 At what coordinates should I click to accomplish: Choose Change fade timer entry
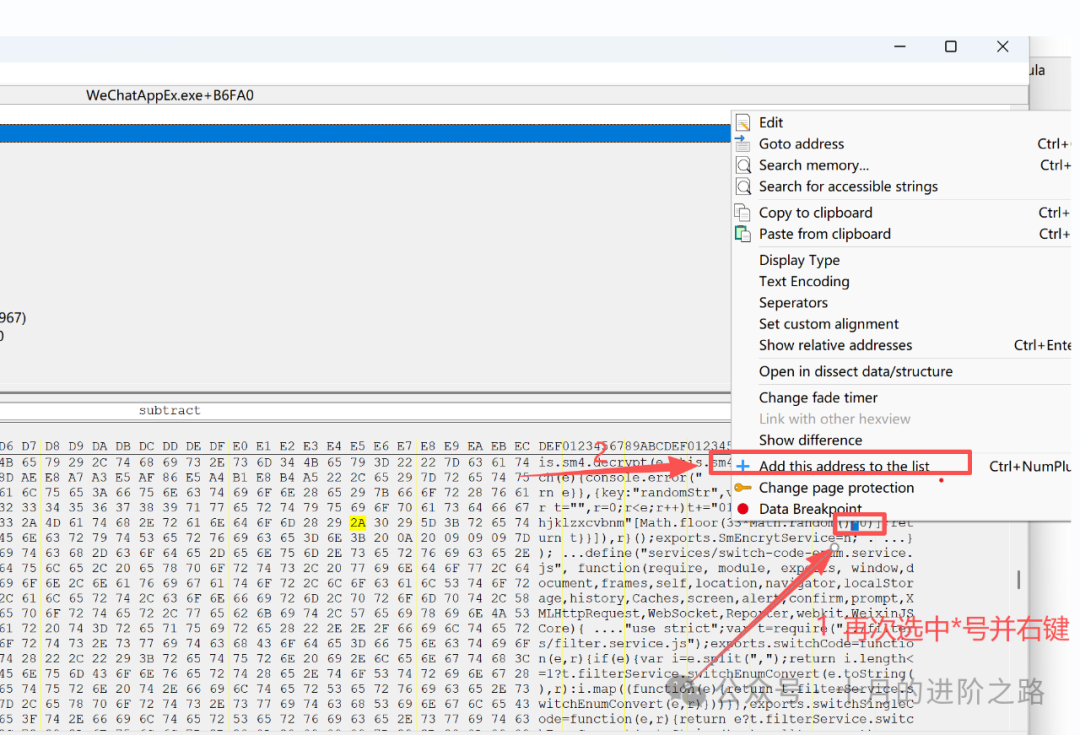[x=817, y=397]
